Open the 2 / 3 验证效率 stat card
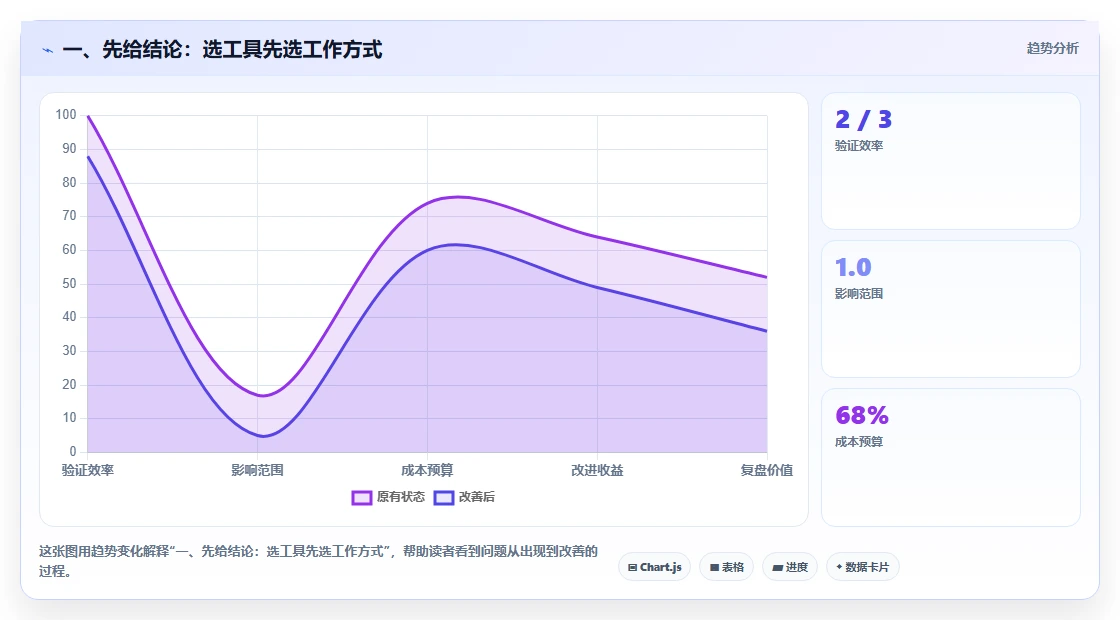Viewport: 1120px width, 620px height. tap(951, 161)
